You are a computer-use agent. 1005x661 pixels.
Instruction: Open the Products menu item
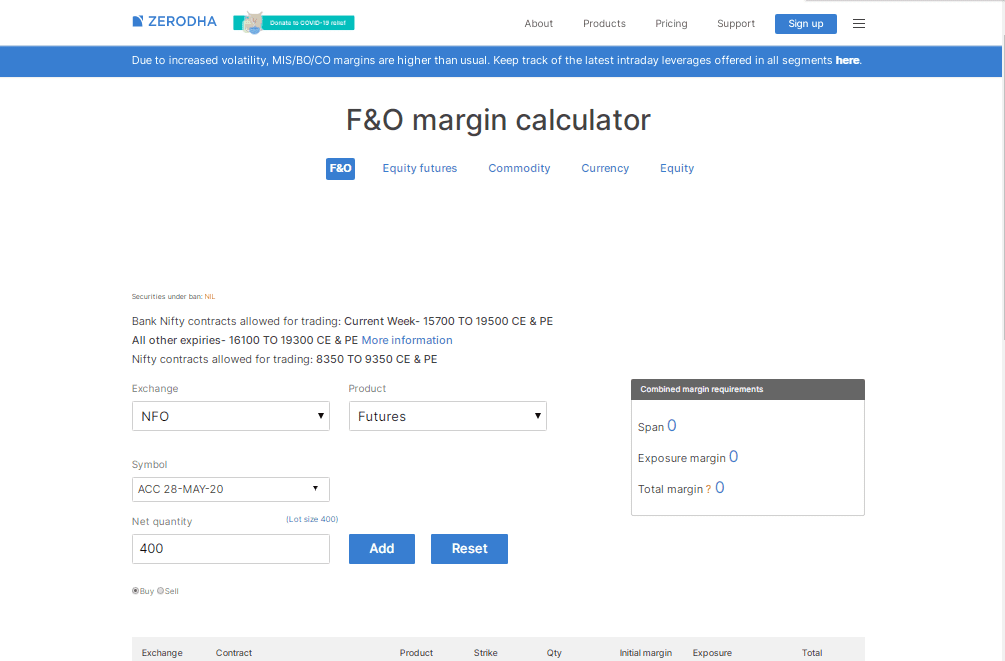pos(604,24)
